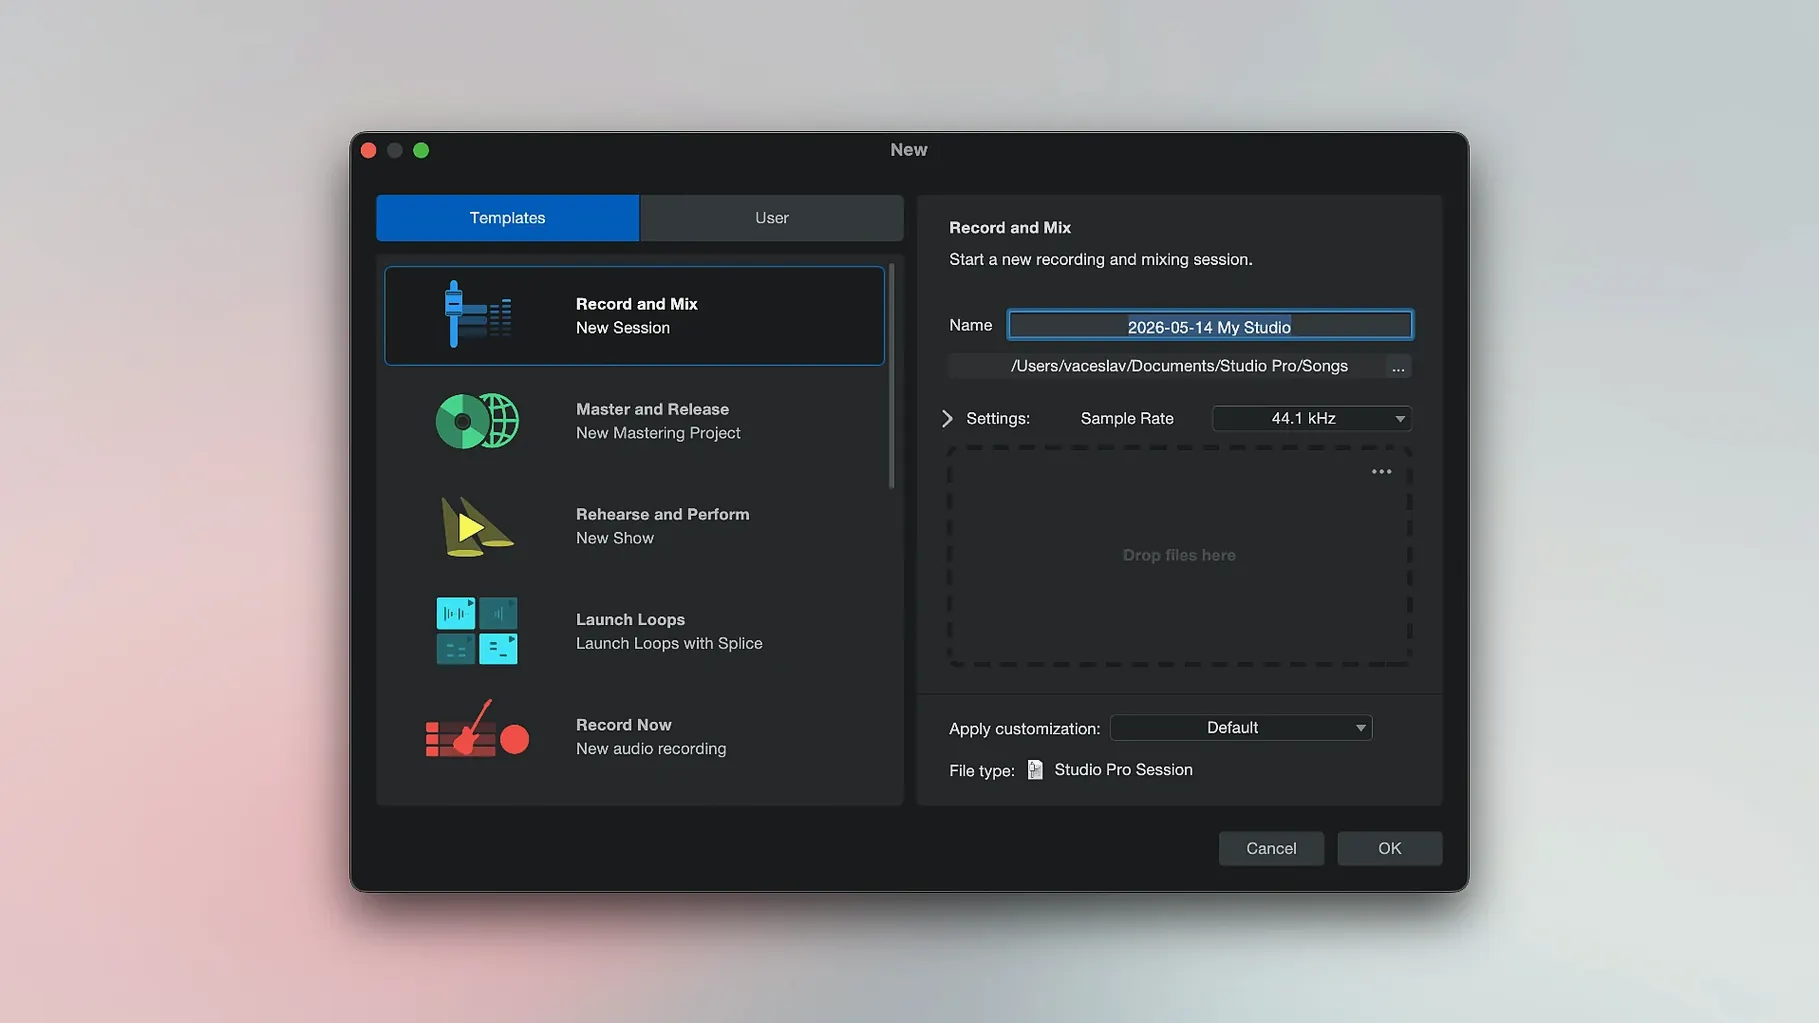Select the Launch Loops grid icon
The height and width of the screenshot is (1023, 1819).
pyautogui.click(x=477, y=631)
